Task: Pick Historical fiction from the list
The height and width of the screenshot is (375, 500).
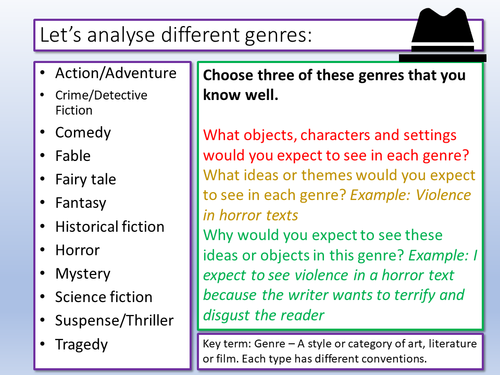Action: 110,227
